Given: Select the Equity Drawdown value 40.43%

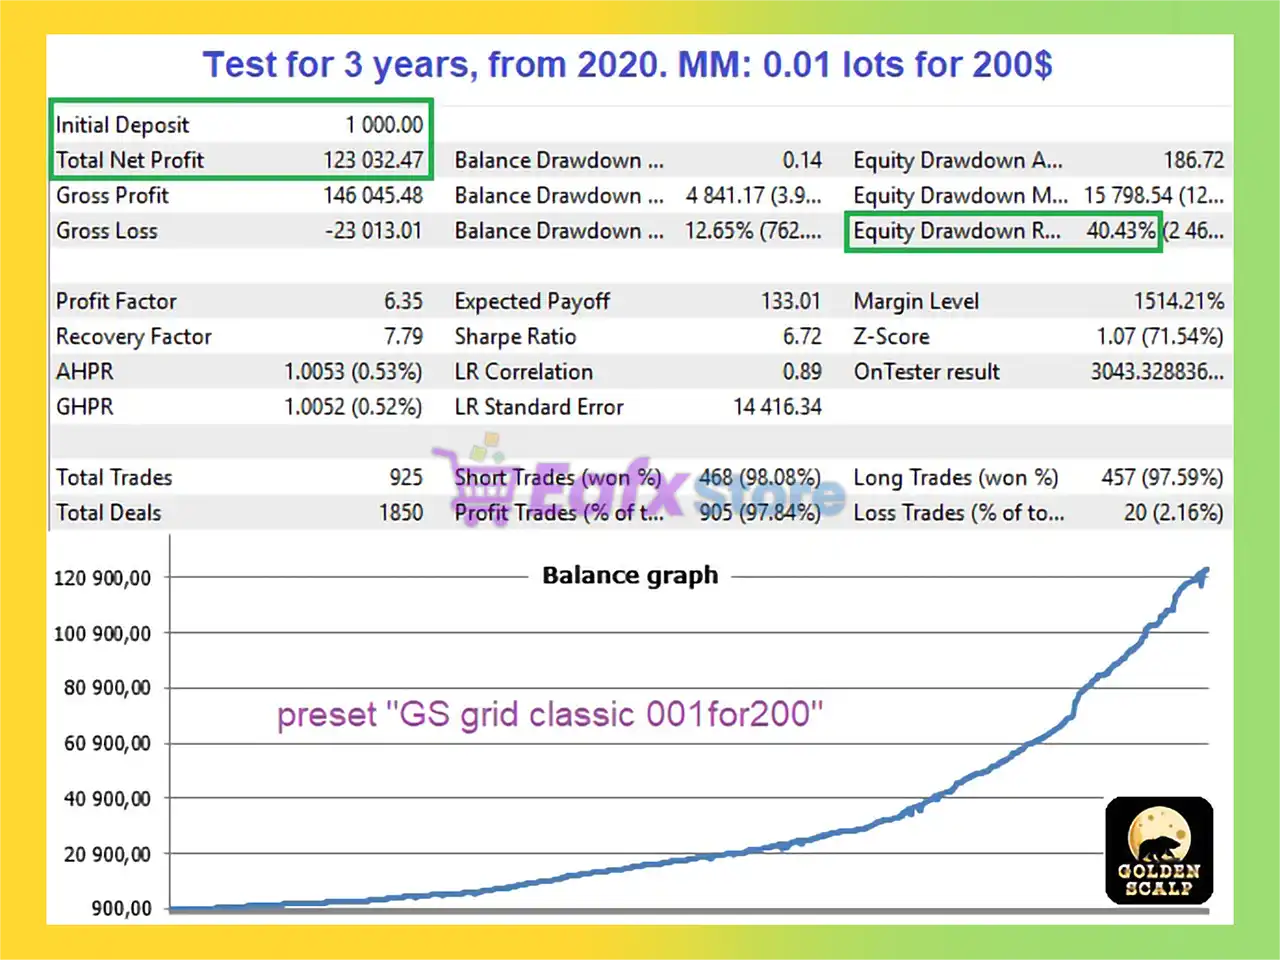Looking at the screenshot, I should click(1121, 231).
